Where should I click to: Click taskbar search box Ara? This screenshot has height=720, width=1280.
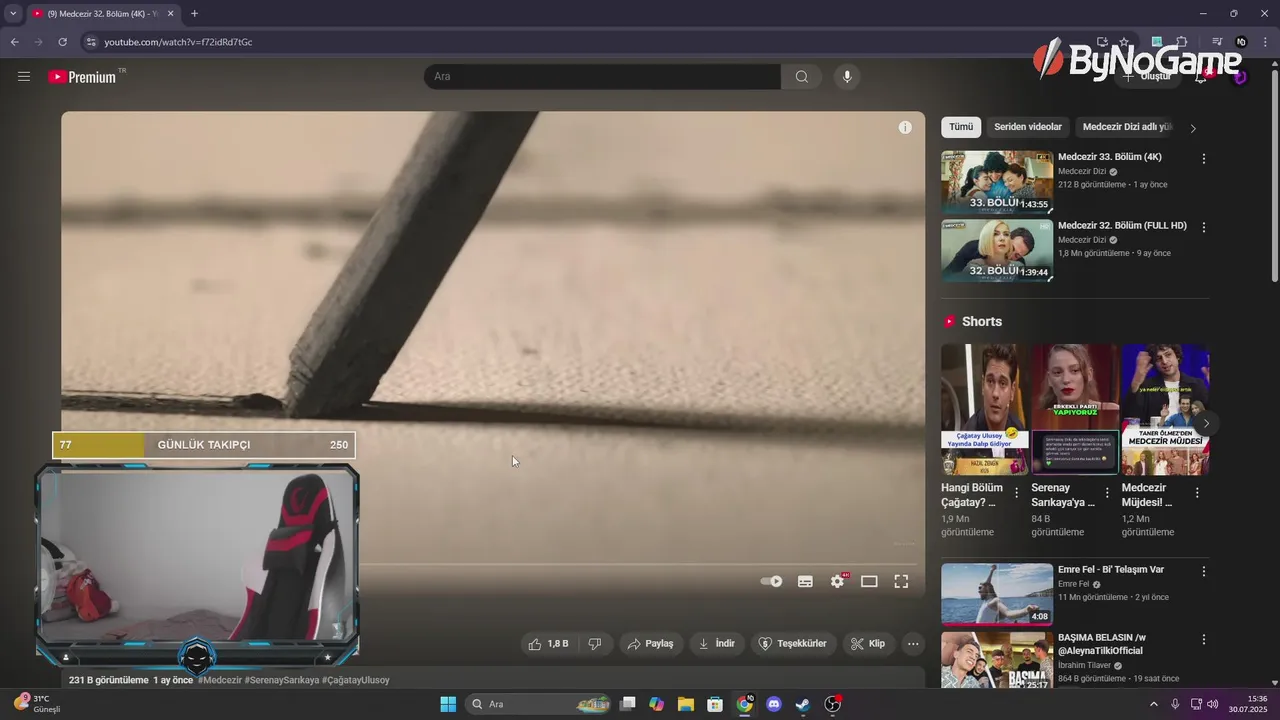point(539,704)
